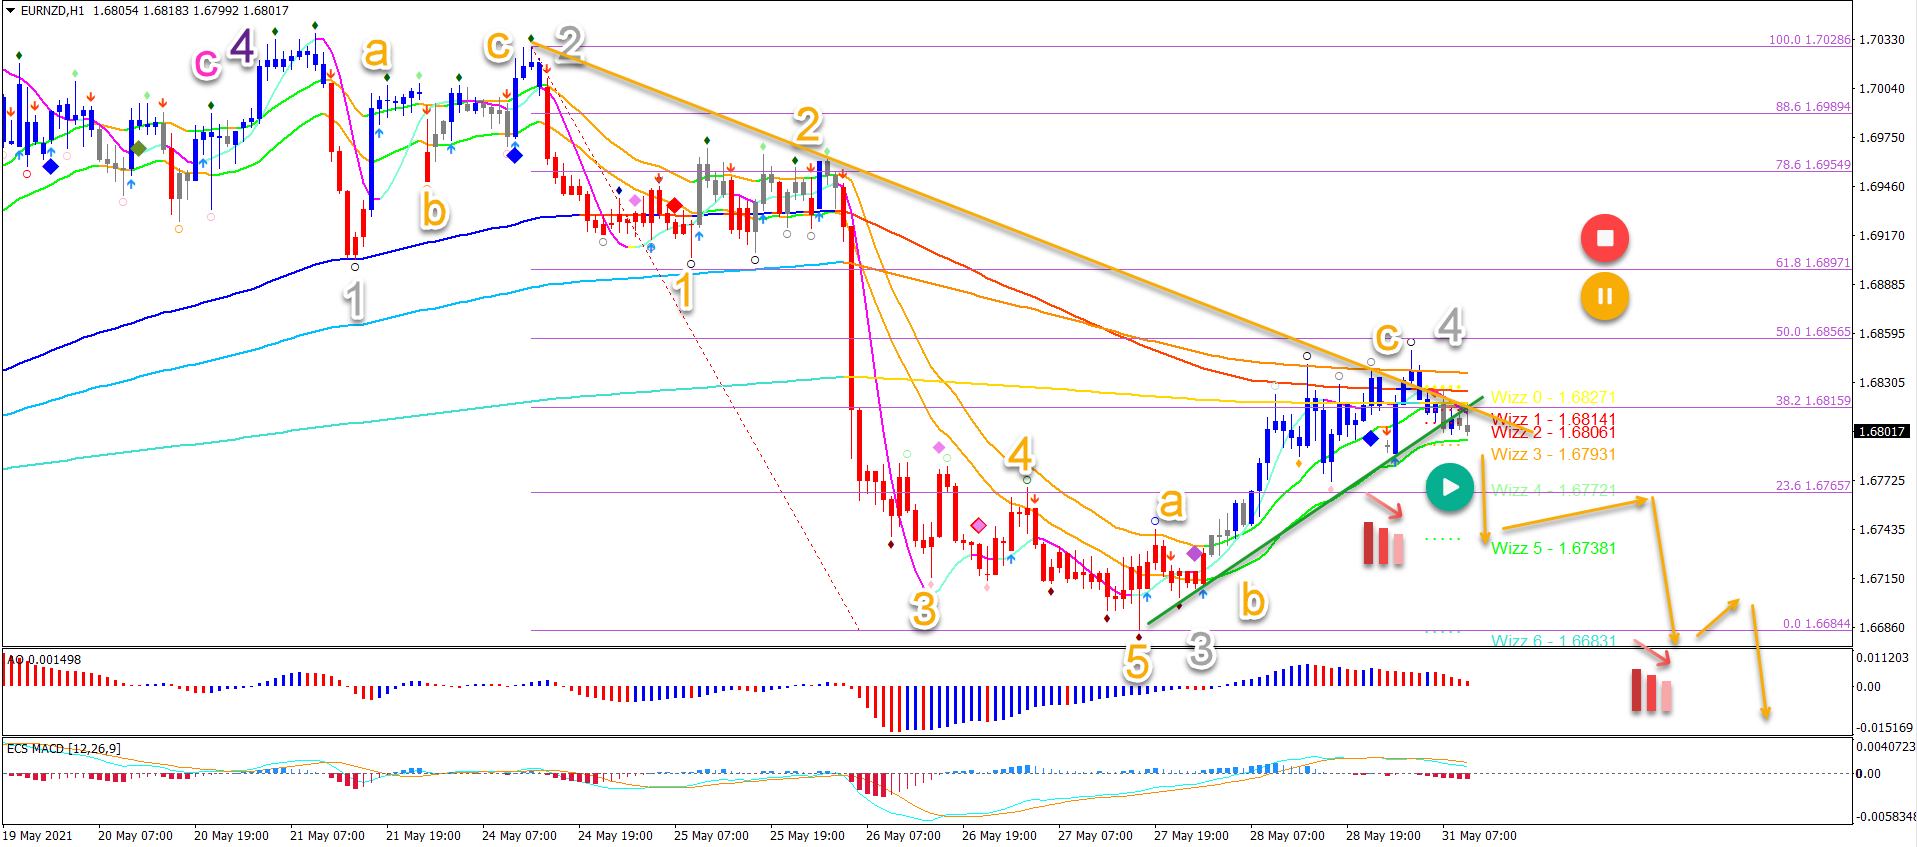Image resolution: width=1917 pixels, height=847 pixels.
Task: Select the AO 0.001498 indicator label
Action: coord(44,660)
